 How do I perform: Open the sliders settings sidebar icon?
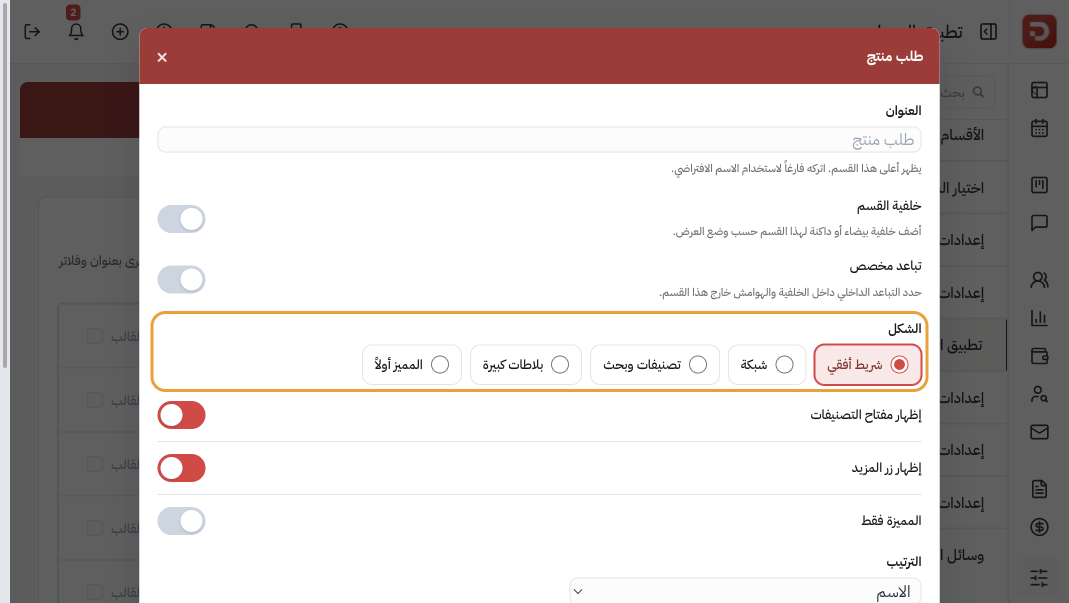[x=1039, y=578]
